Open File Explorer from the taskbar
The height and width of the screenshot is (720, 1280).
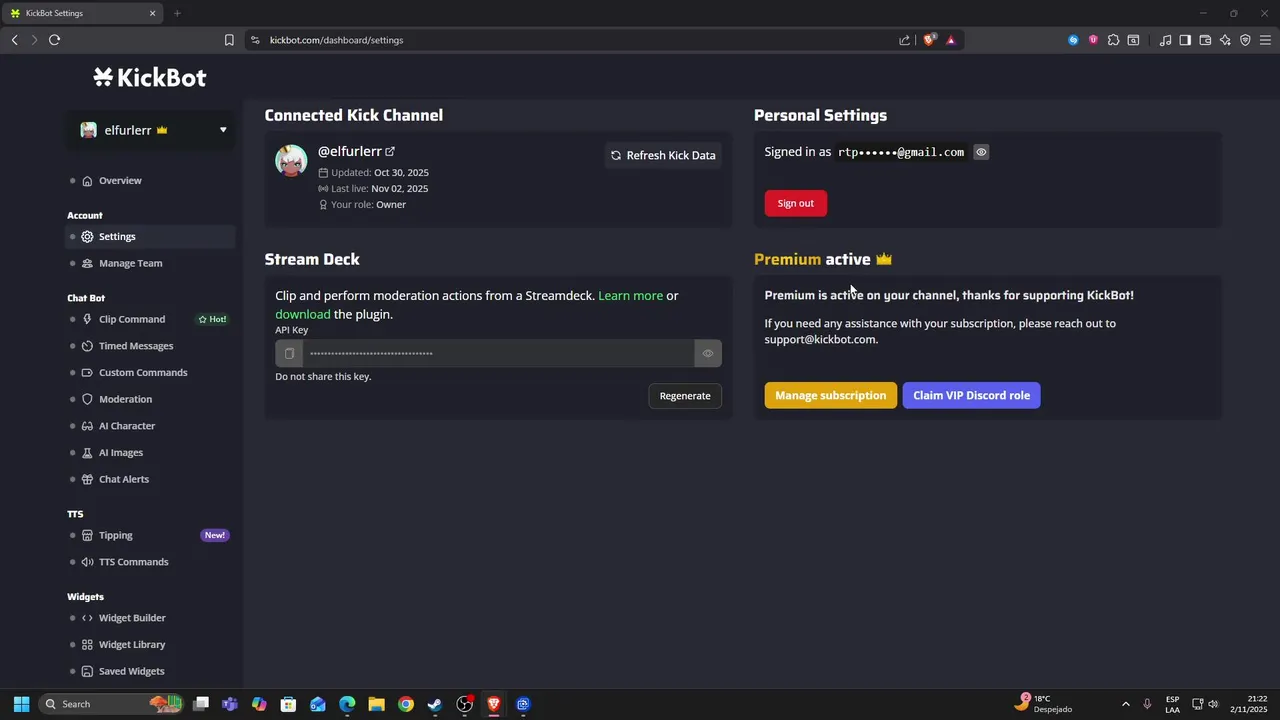pyautogui.click(x=376, y=704)
